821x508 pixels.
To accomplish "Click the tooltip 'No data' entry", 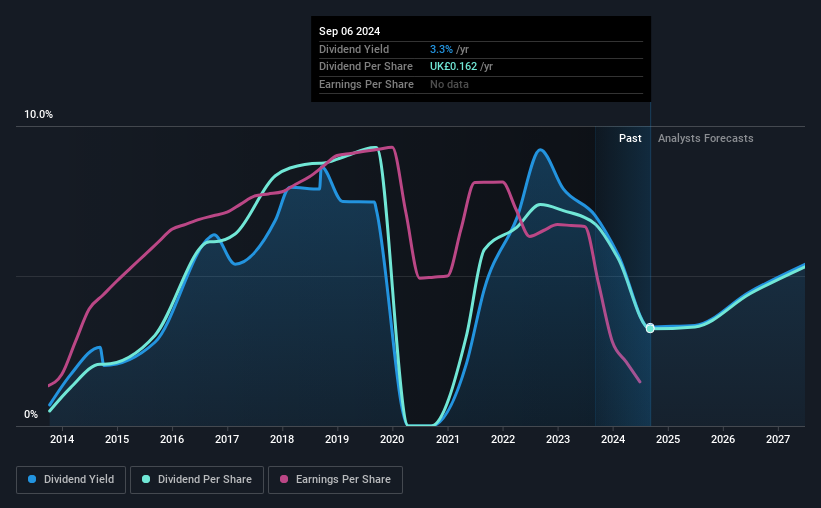I will pos(449,84).
